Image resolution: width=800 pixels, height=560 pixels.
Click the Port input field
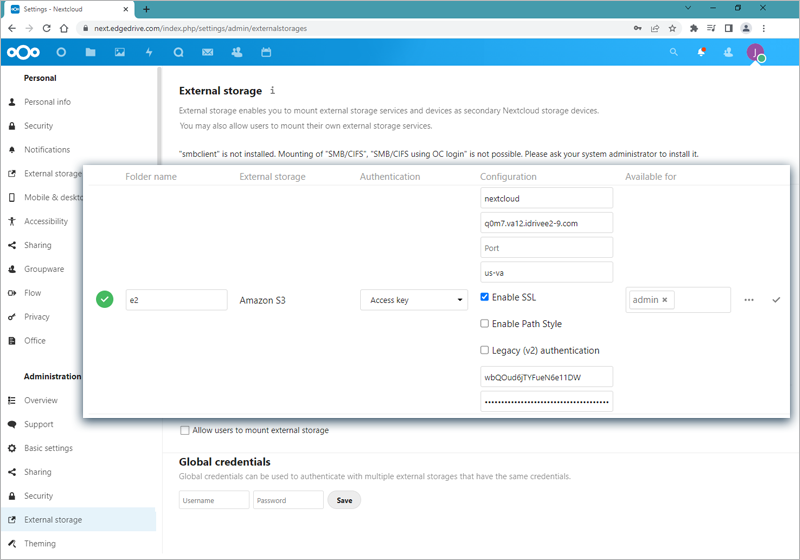pyautogui.click(x=546, y=248)
